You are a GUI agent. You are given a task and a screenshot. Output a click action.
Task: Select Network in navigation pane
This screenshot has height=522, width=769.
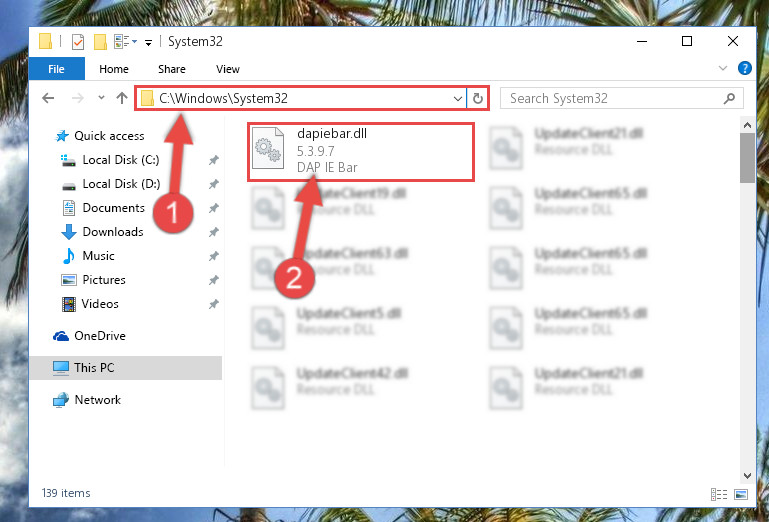(98, 400)
